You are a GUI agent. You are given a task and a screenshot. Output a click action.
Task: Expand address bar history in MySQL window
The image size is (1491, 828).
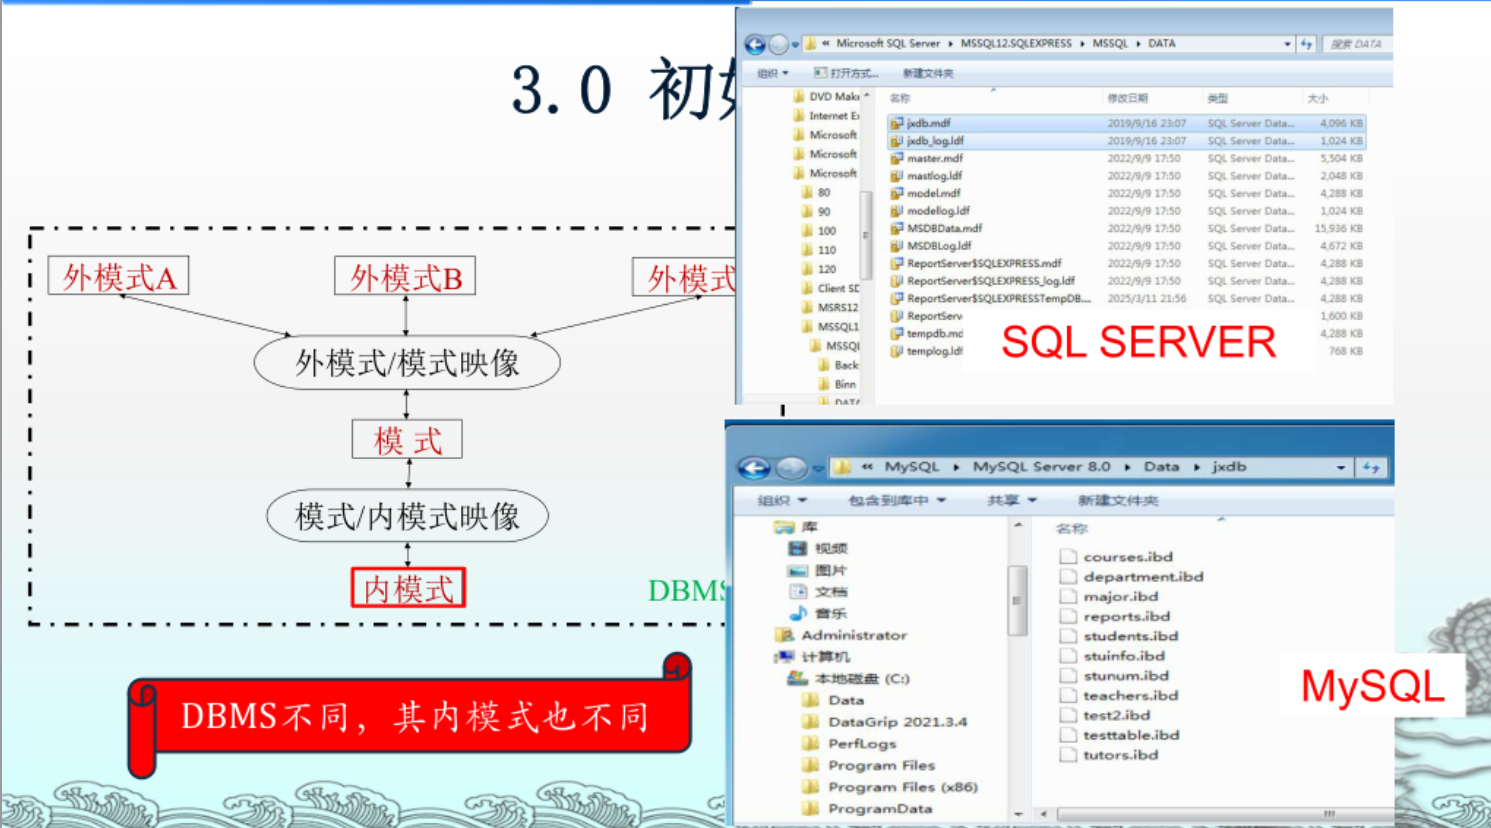[1341, 467]
